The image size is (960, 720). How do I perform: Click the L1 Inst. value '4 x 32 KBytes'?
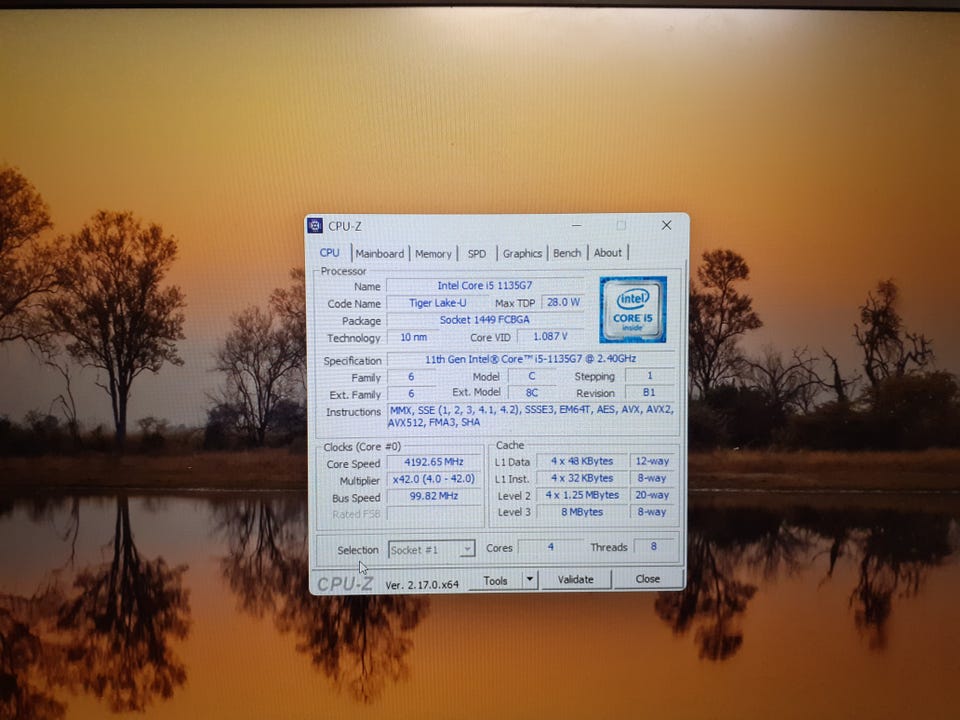tap(582, 478)
